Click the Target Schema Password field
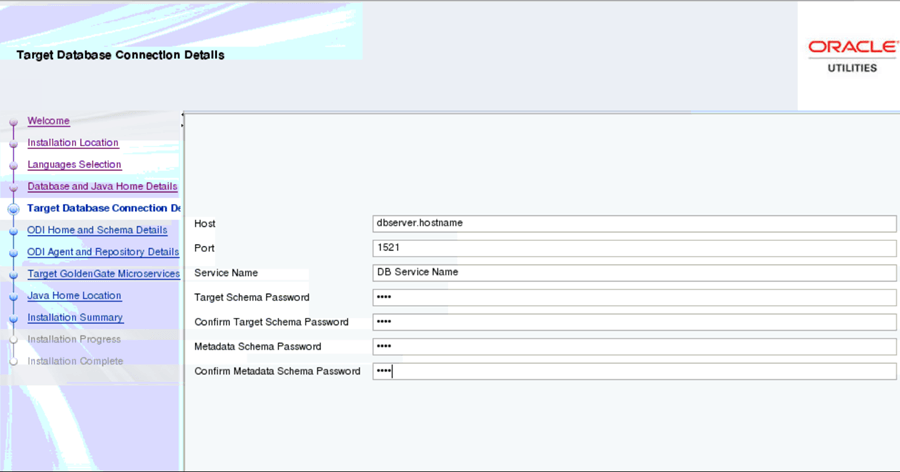 click(634, 297)
